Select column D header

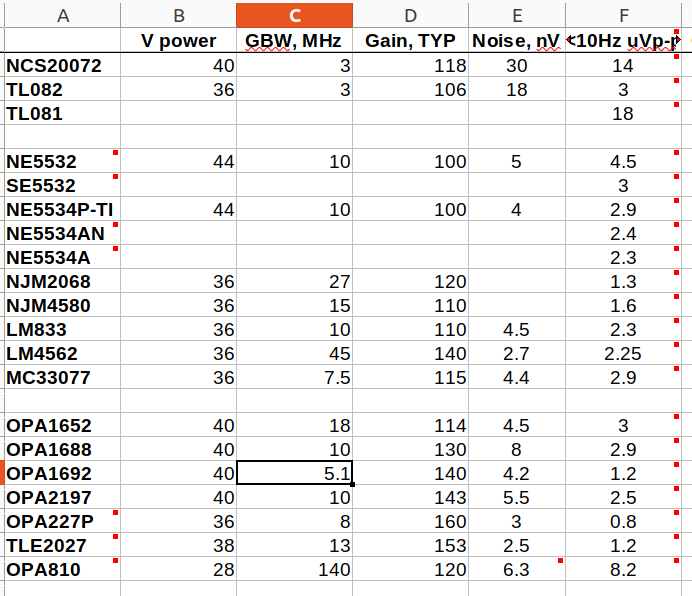410,15
